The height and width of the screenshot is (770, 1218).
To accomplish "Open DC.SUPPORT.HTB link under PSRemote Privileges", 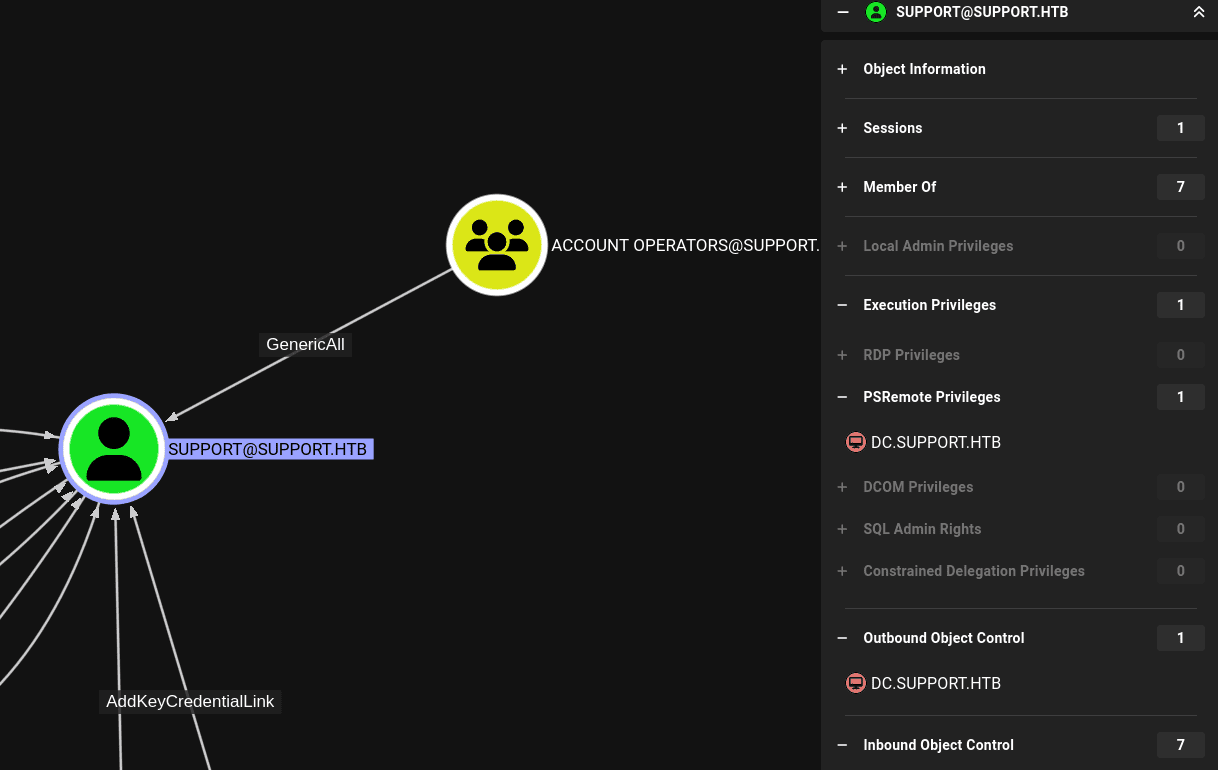I will coord(936,442).
